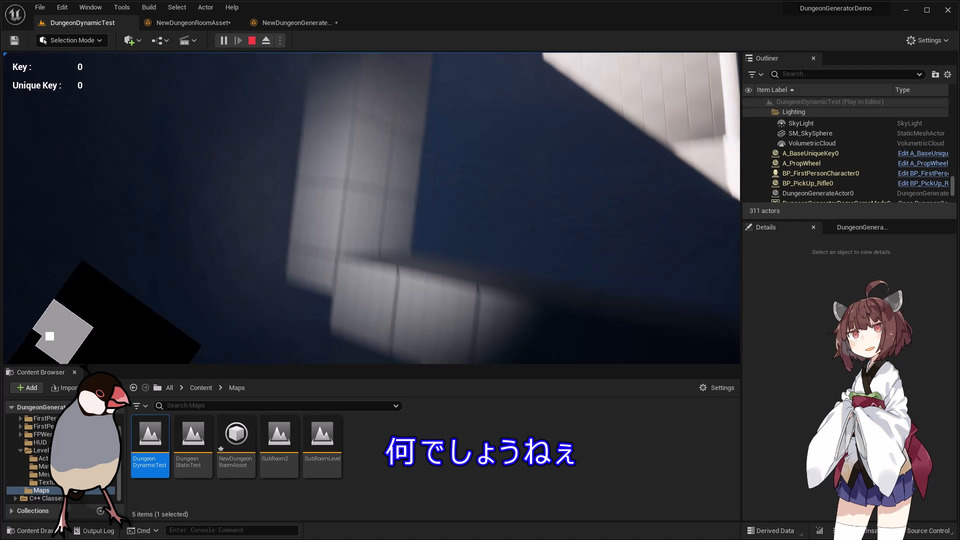Save the current level with disk icon
The image size is (960, 540).
pos(14,40)
